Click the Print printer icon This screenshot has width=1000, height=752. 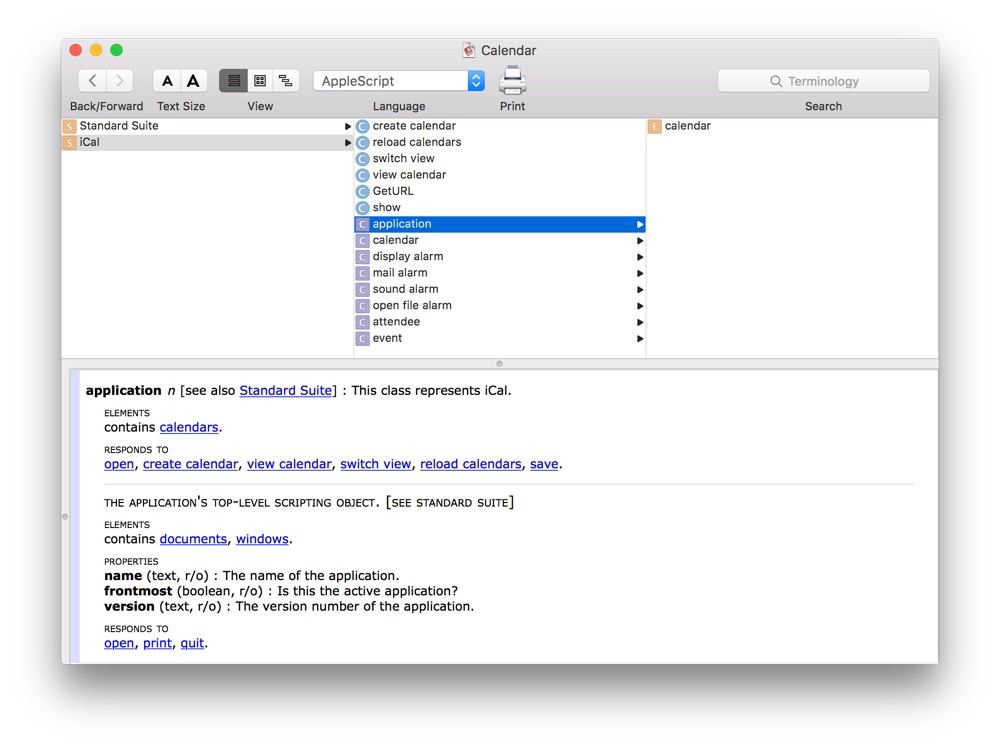[x=512, y=80]
